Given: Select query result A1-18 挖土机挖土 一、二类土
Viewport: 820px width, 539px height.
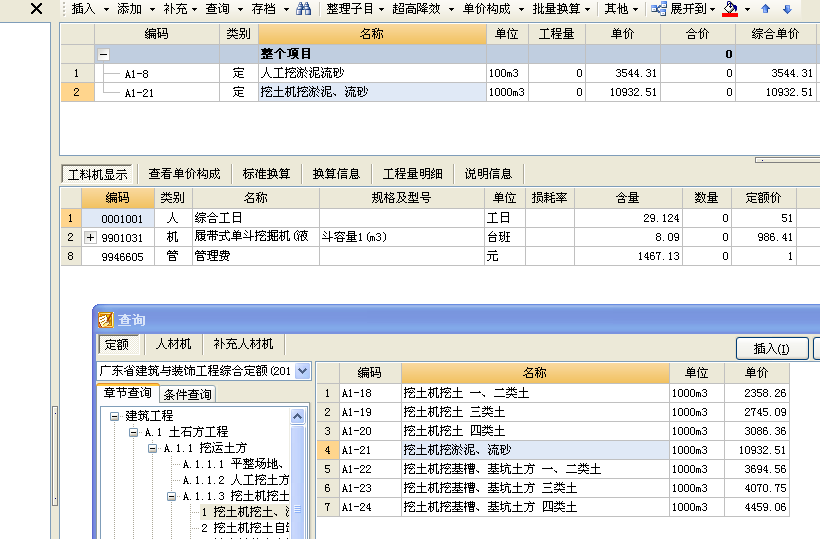Looking at the screenshot, I should coord(553,393).
